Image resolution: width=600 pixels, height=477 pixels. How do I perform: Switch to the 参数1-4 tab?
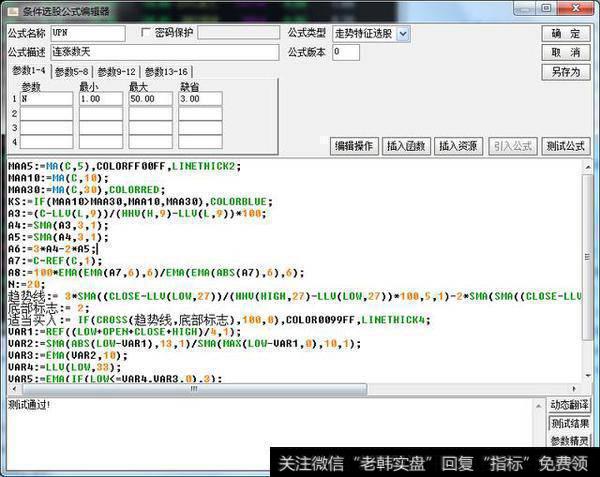click(29, 71)
